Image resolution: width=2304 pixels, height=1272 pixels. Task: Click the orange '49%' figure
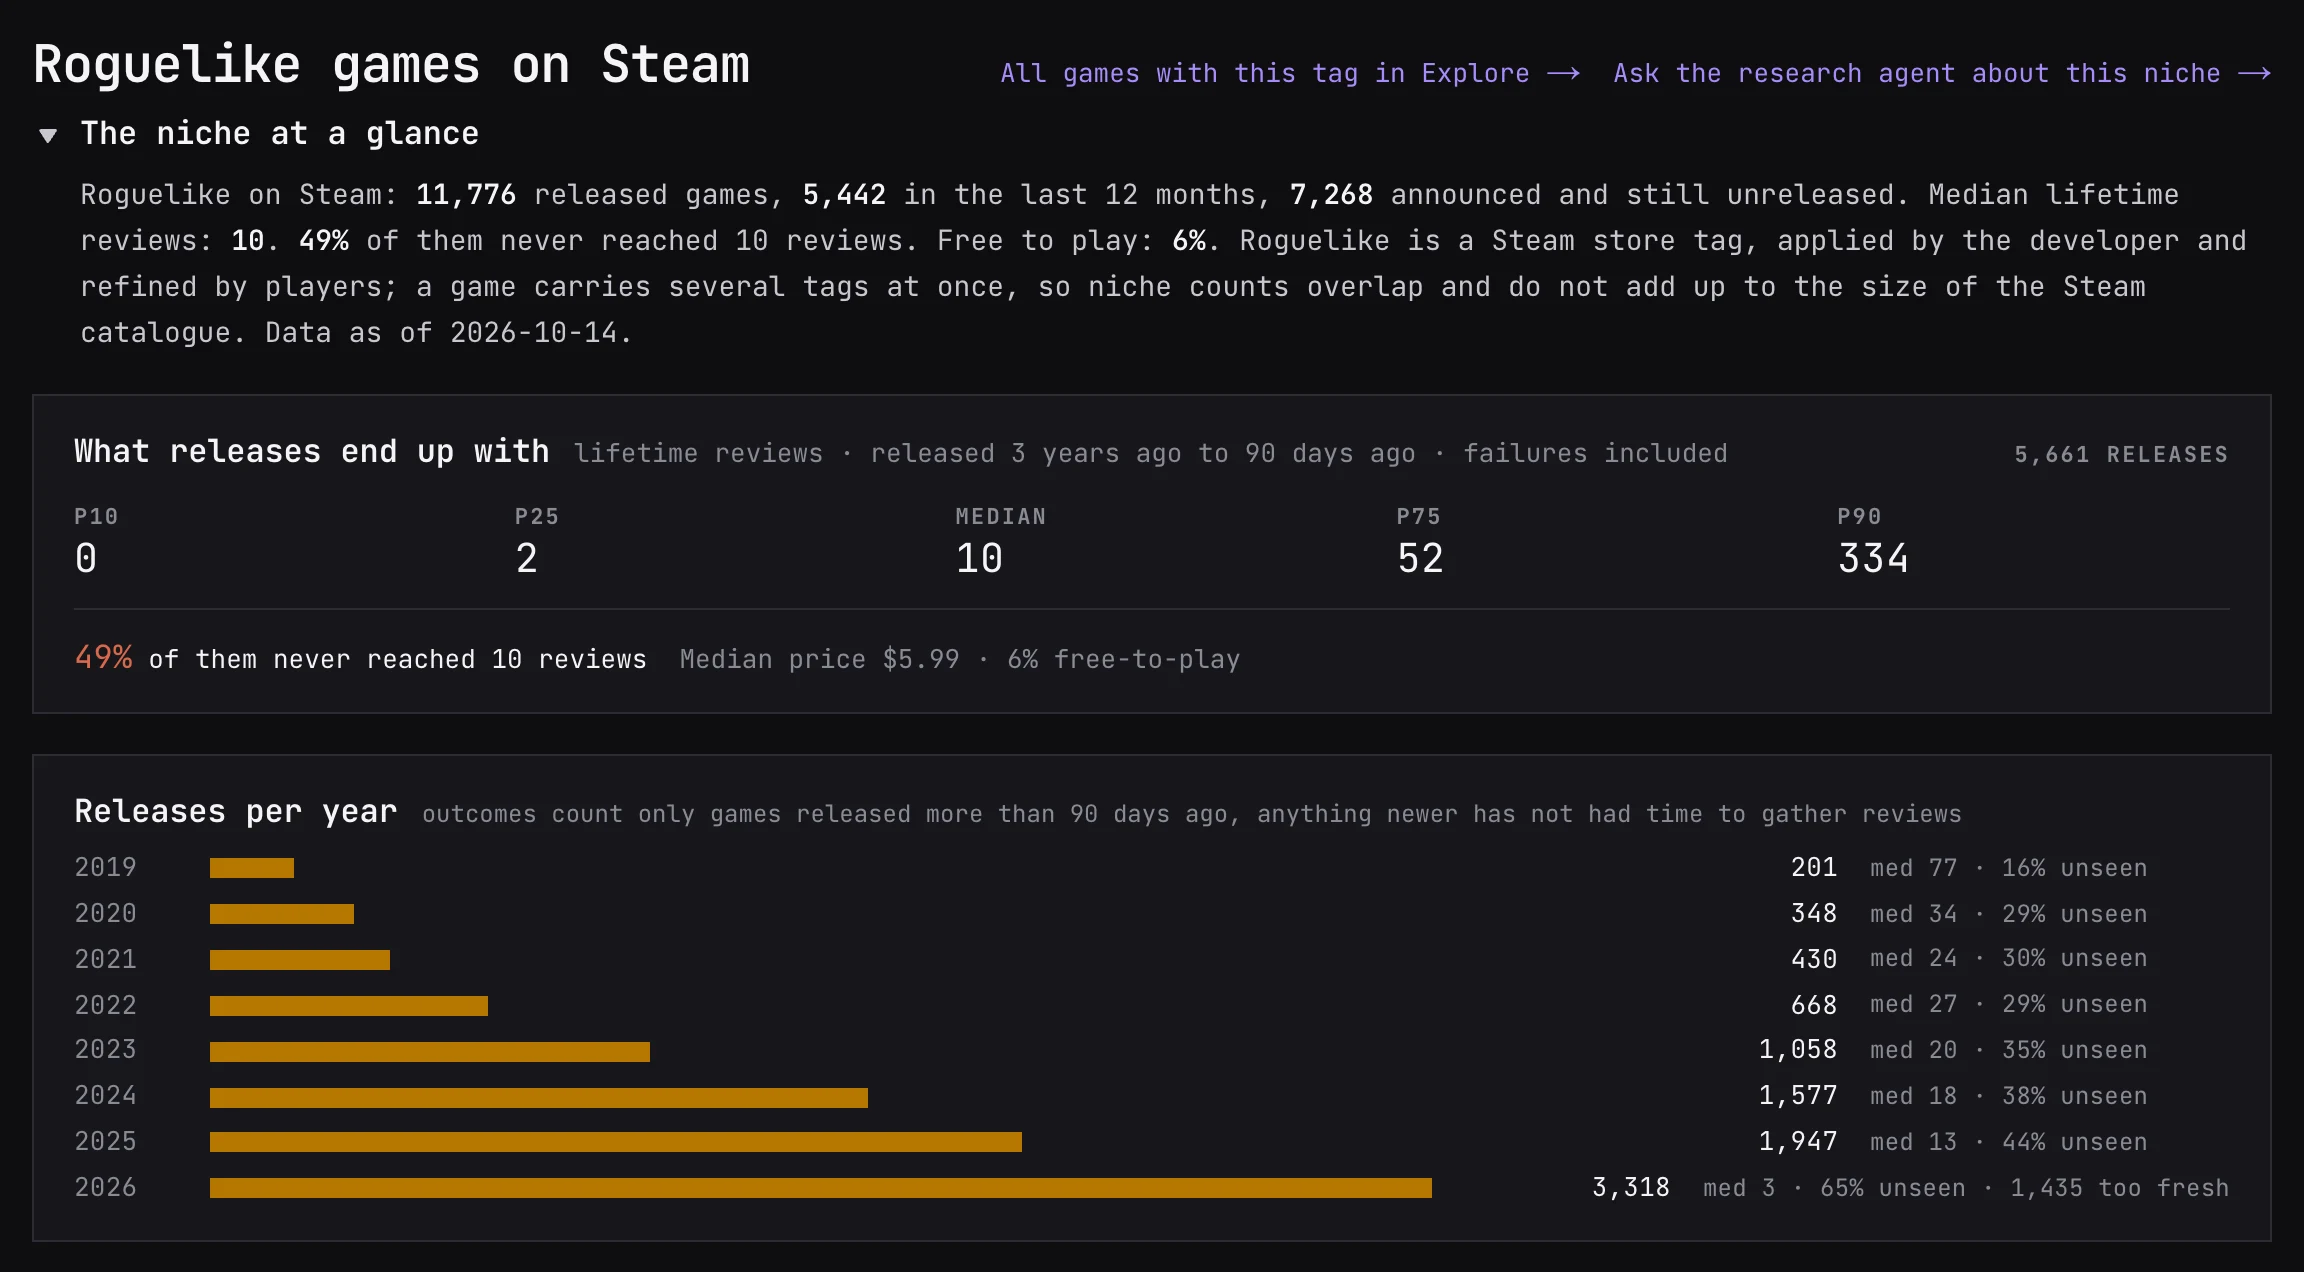pos(103,657)
